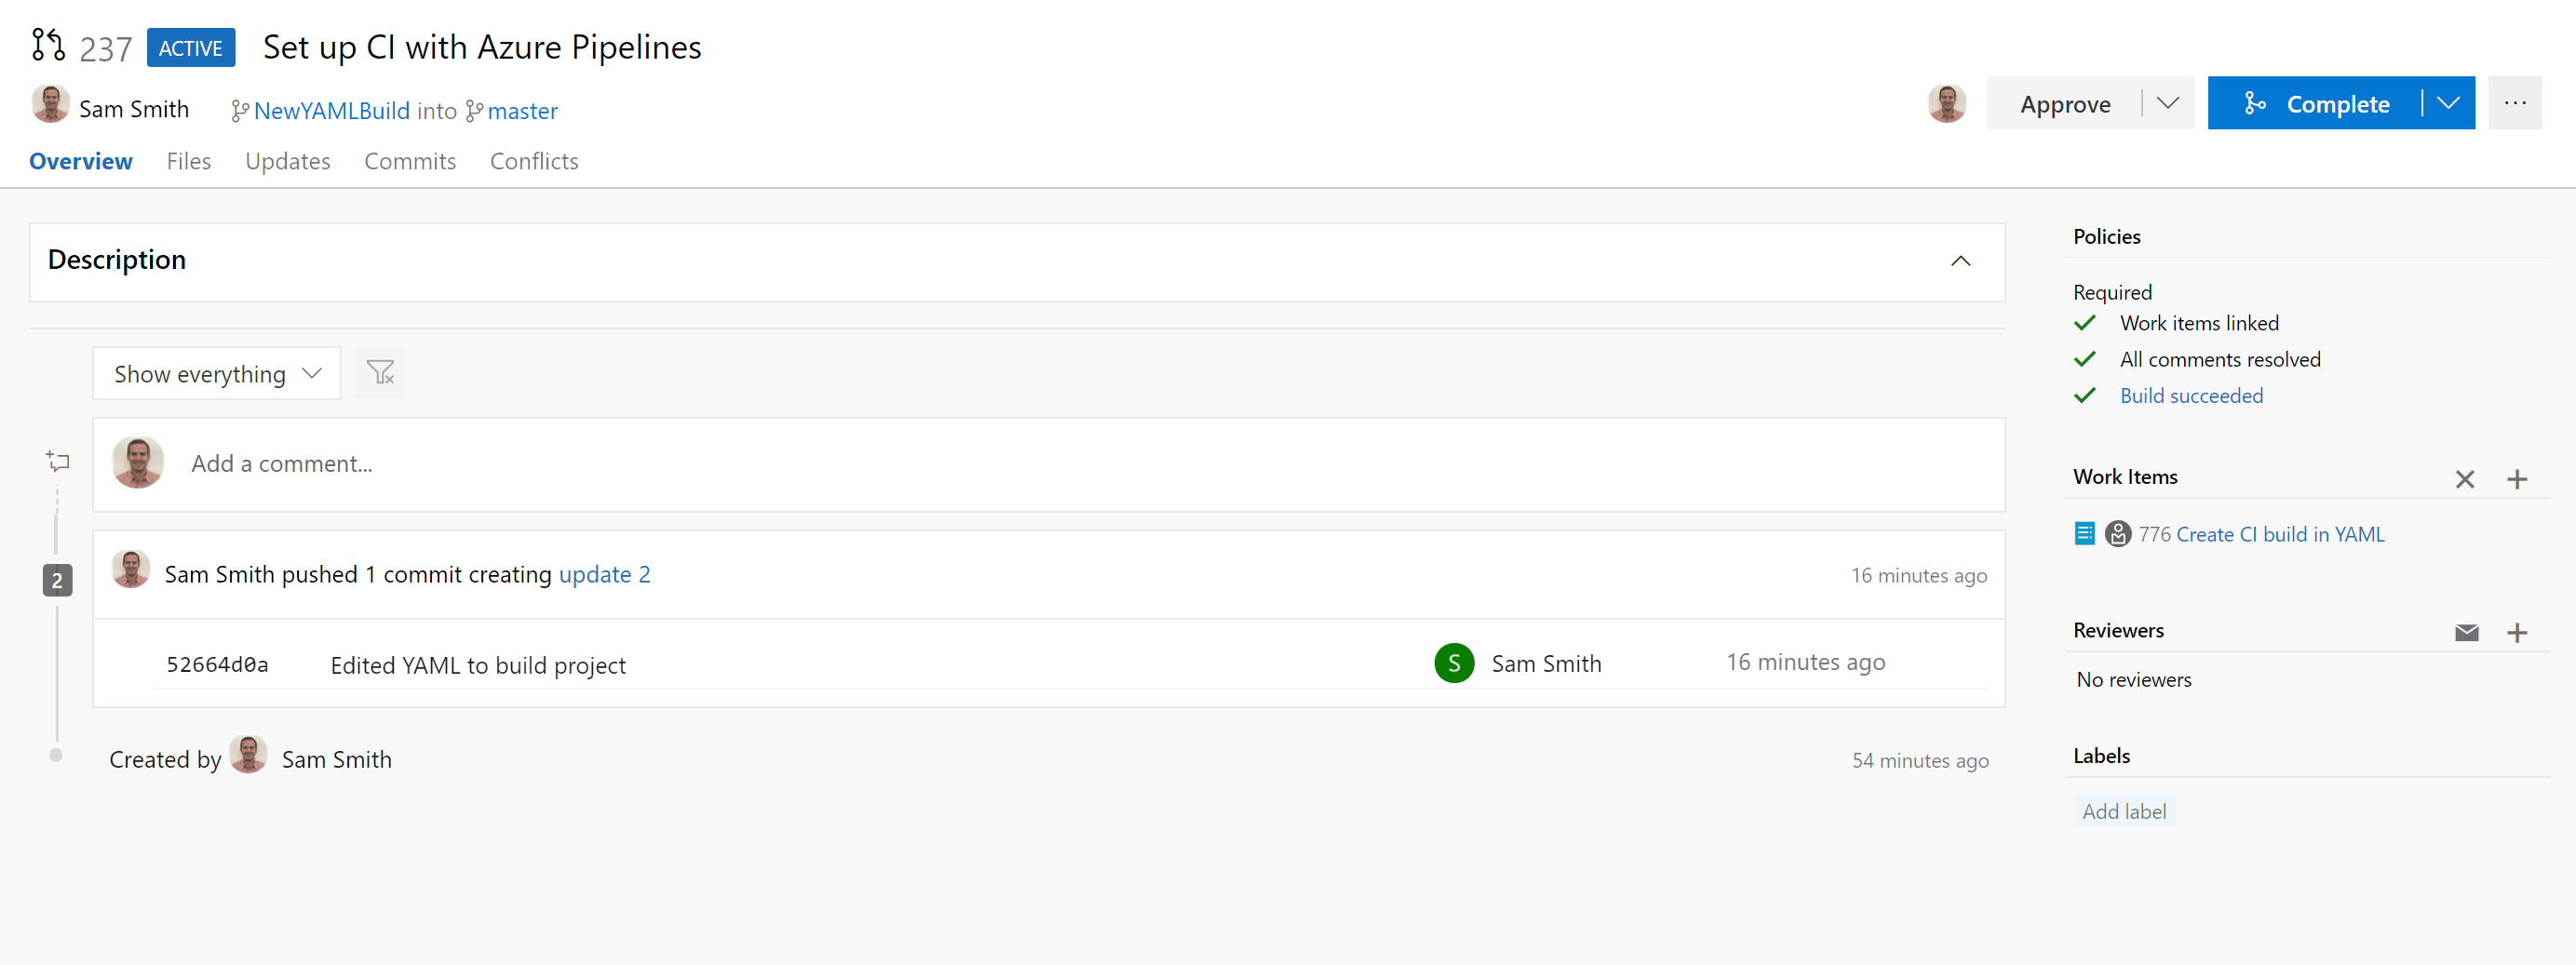Open the Commits tab
The width and height of the screenshot is (2576, 965).
coord(409,161)
